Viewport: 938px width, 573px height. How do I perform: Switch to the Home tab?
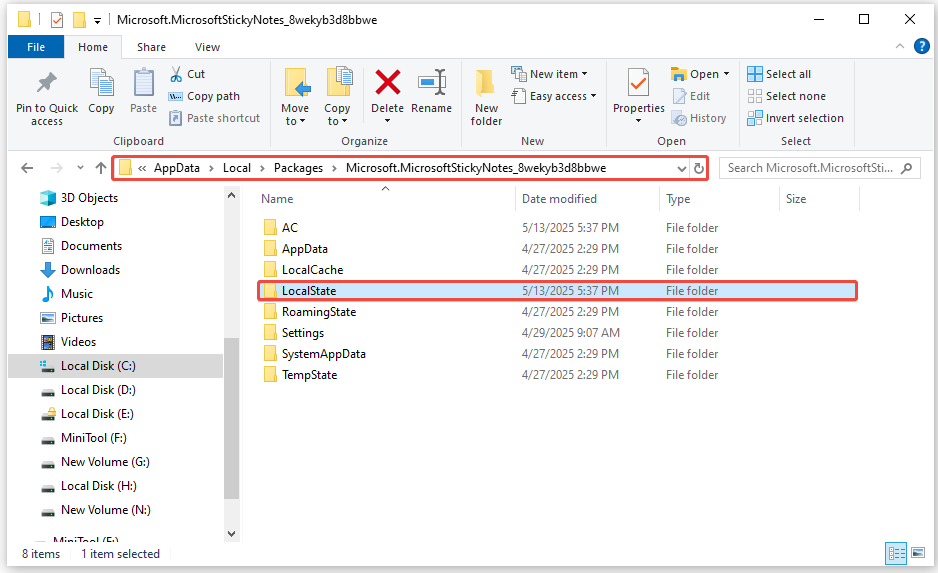[93, 47]
